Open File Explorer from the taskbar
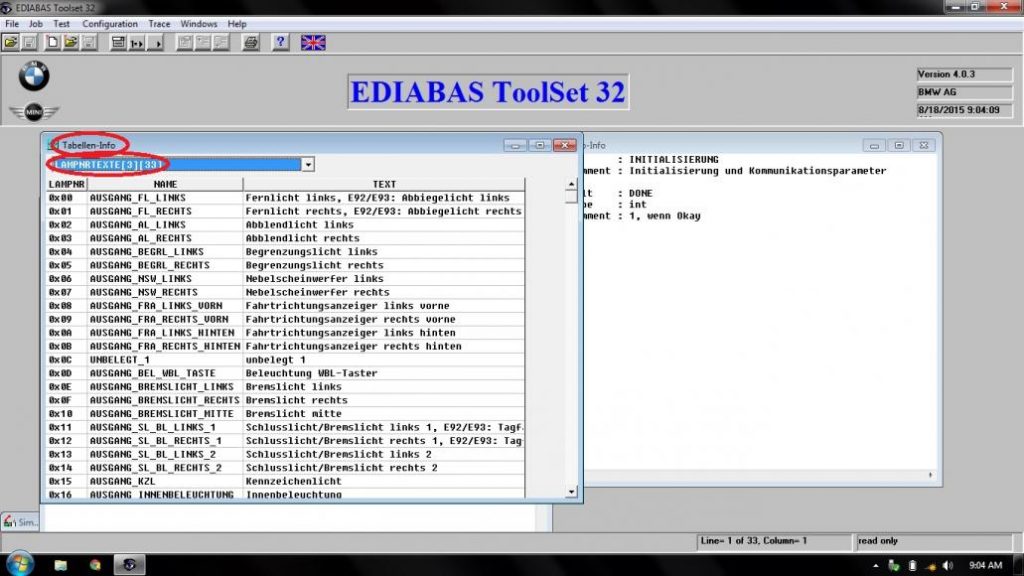 (61, 565)
